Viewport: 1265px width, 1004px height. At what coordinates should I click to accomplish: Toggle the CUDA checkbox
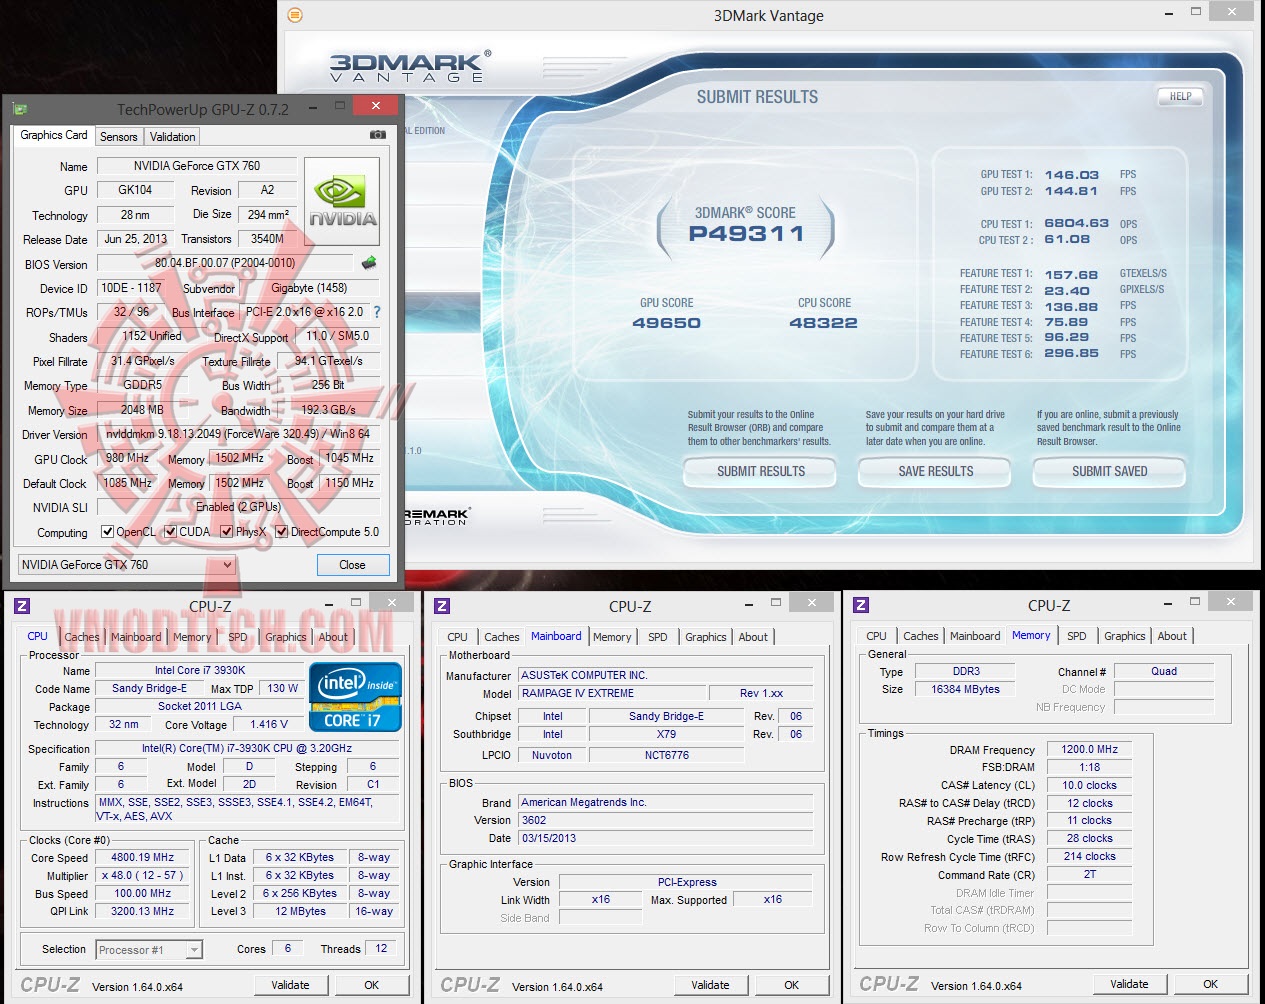[x=171, y=532]
